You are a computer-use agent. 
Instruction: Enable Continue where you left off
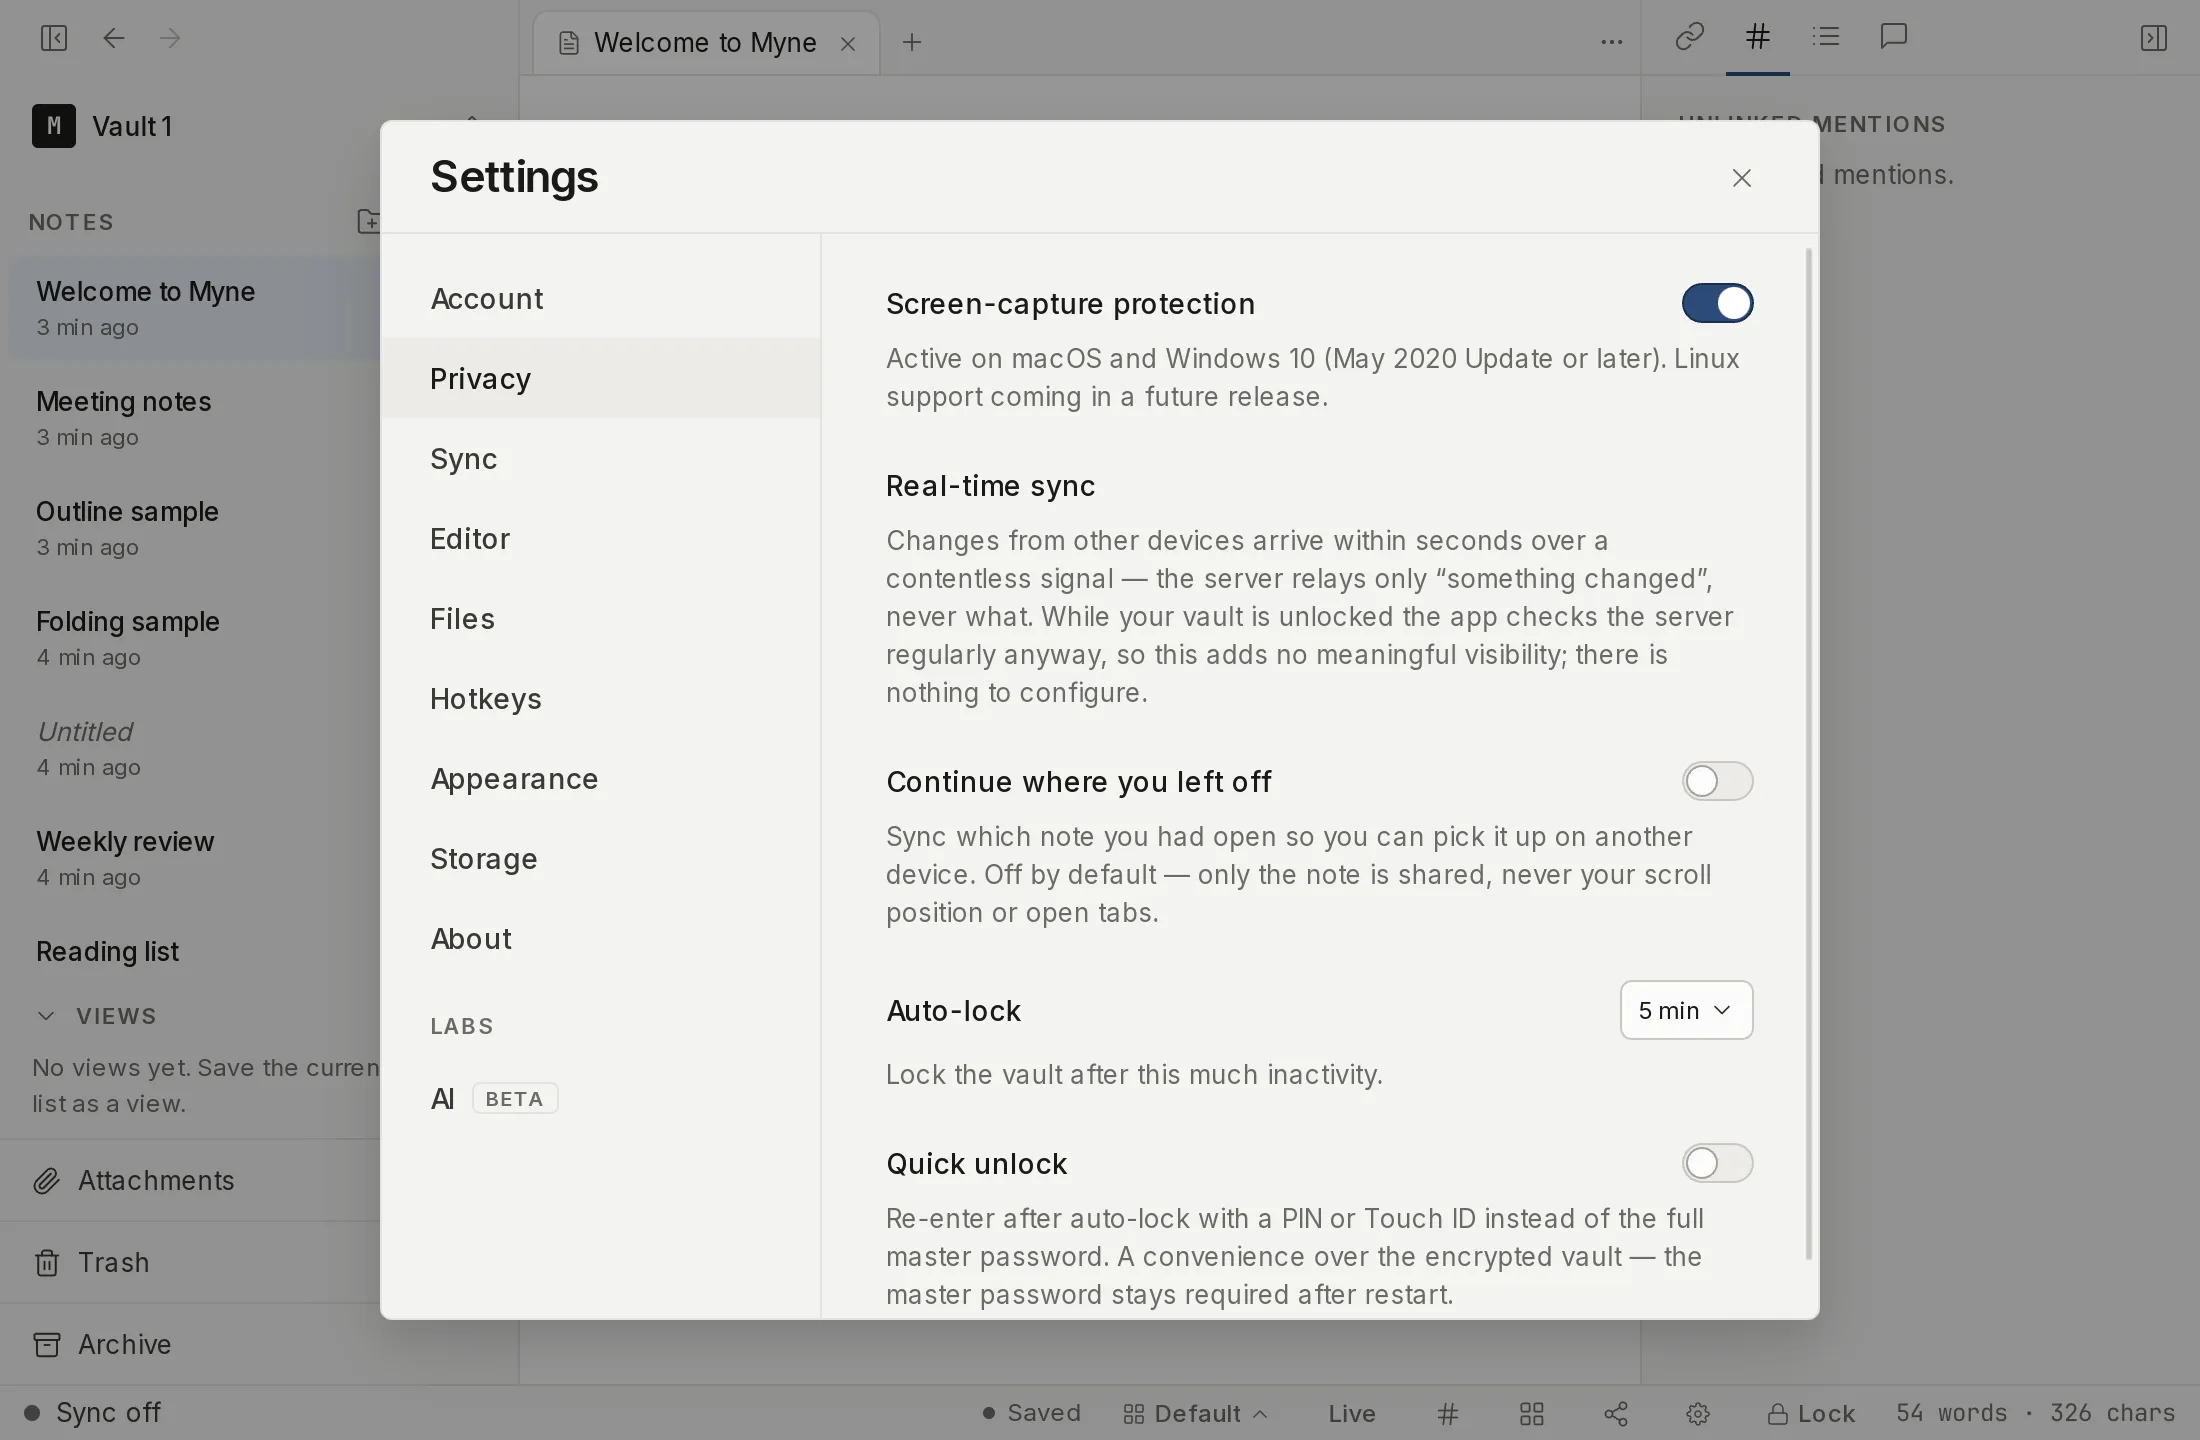pos(1717,781)
